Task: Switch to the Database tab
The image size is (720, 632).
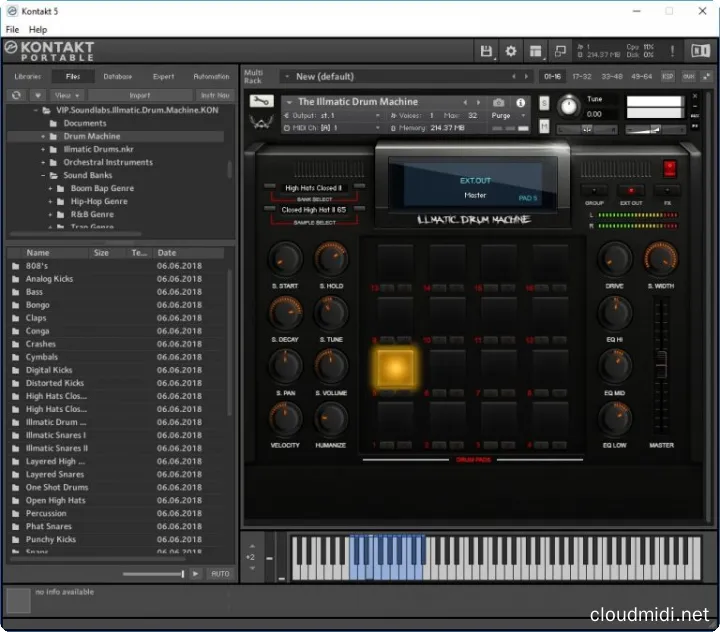Action: click(117, 76)
